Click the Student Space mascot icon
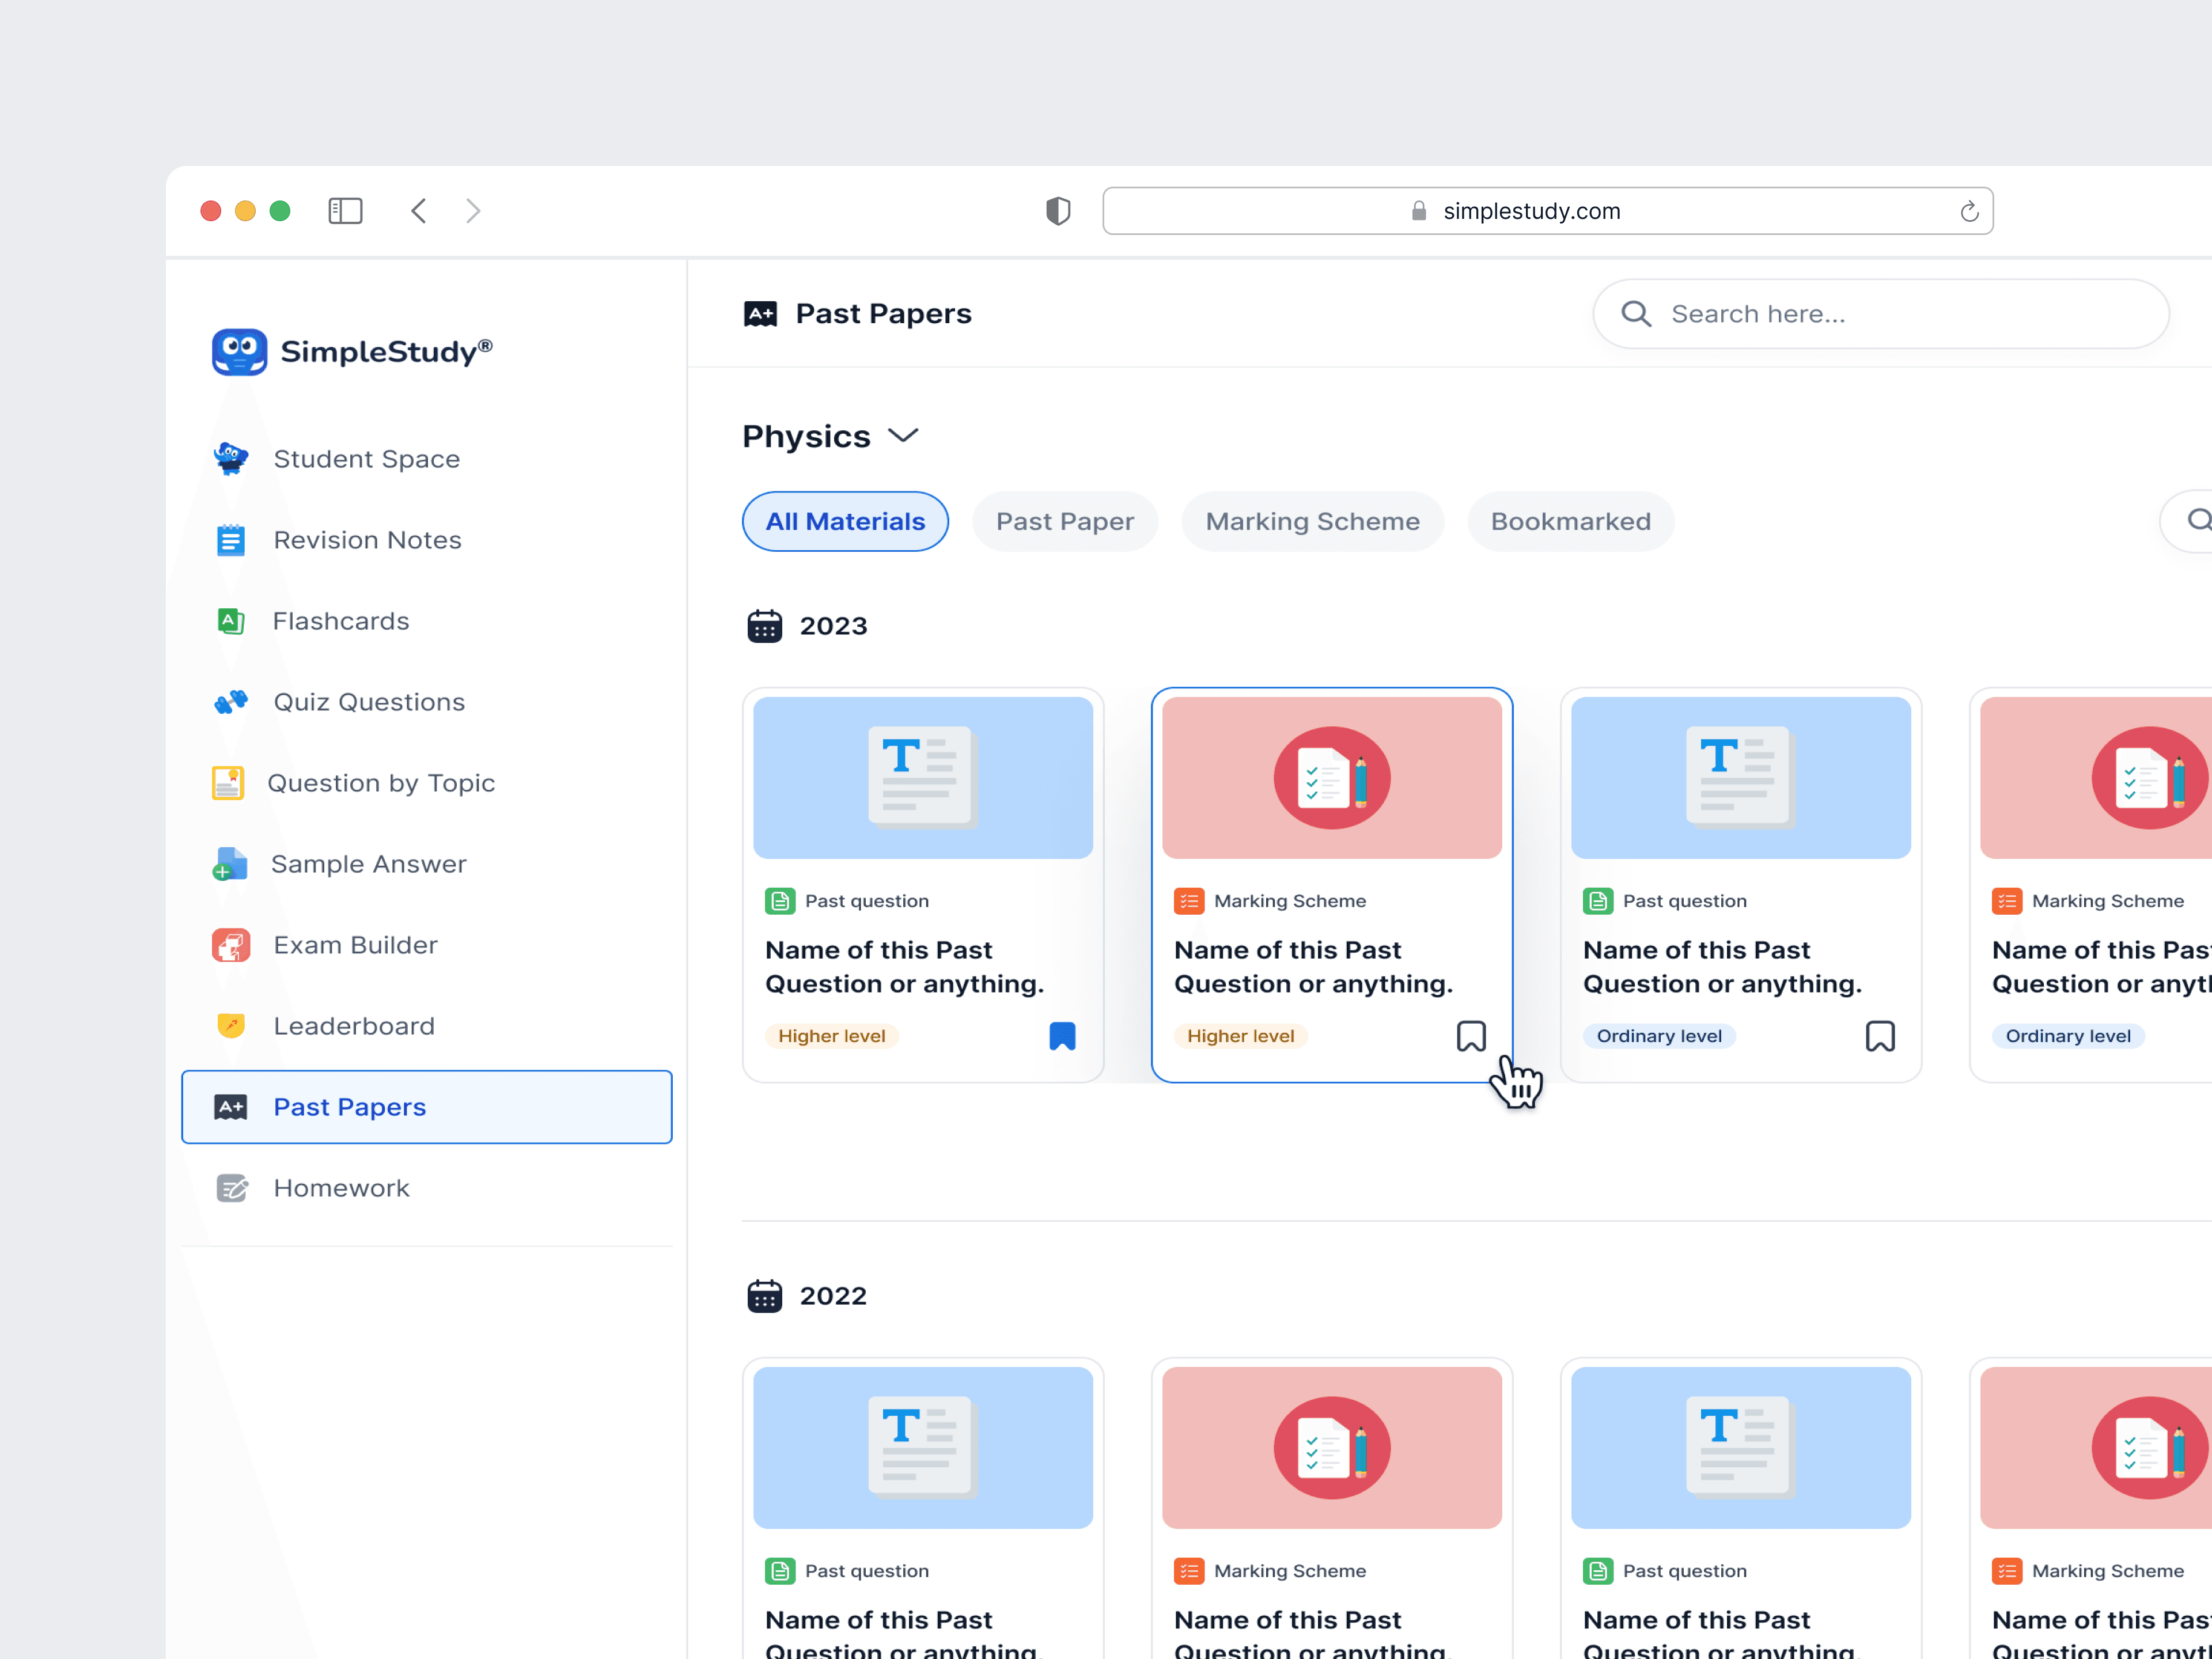Image resolution: width=2212 pixels, height=1659 pixels. 231,459
